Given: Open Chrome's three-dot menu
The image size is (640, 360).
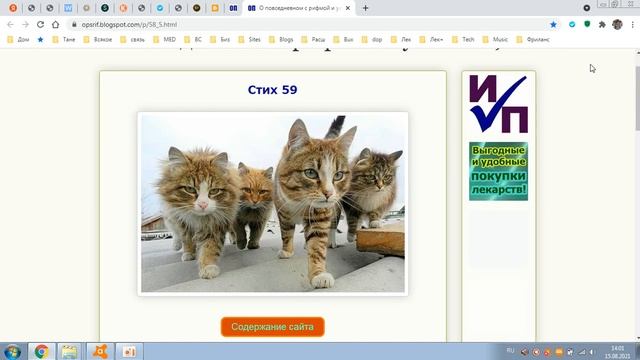Looking at the screenshot, I should tap(632, 24).
